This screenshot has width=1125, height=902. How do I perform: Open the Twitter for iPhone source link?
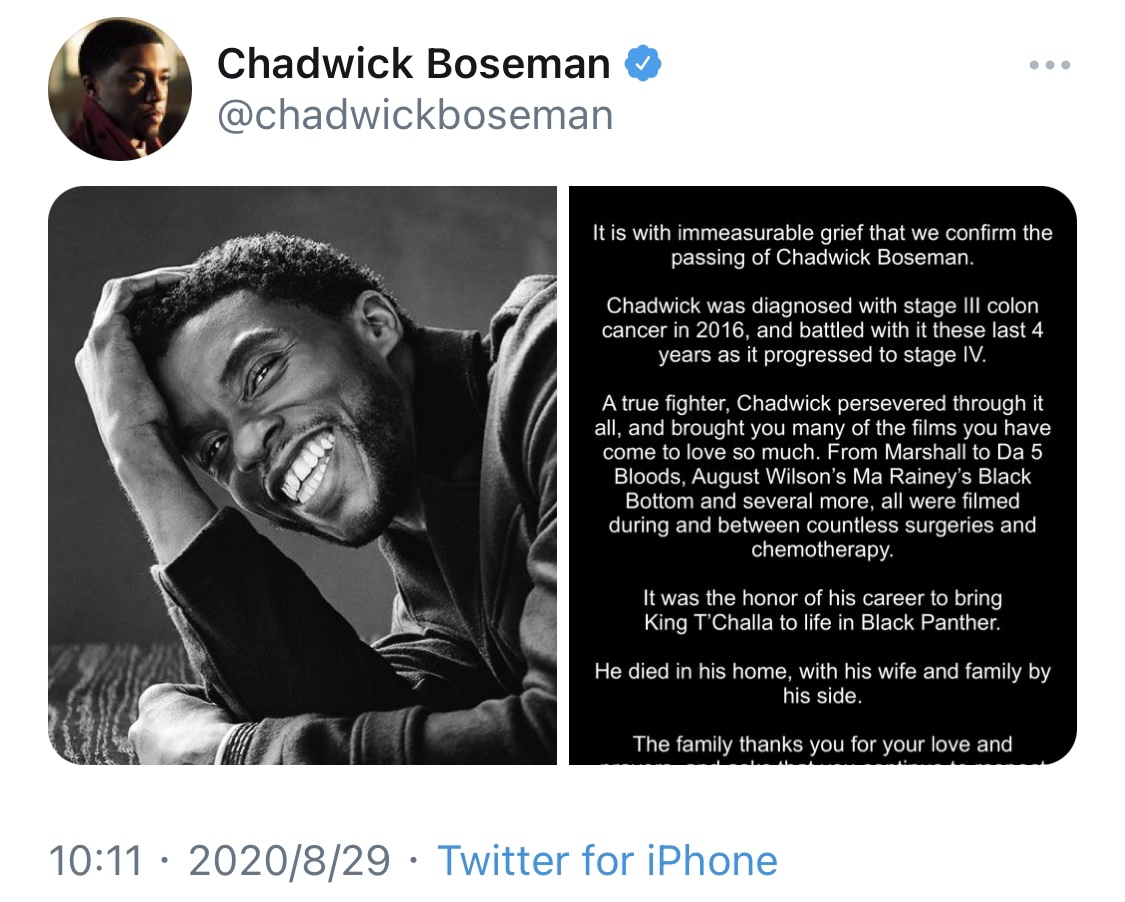pos(608,860)
